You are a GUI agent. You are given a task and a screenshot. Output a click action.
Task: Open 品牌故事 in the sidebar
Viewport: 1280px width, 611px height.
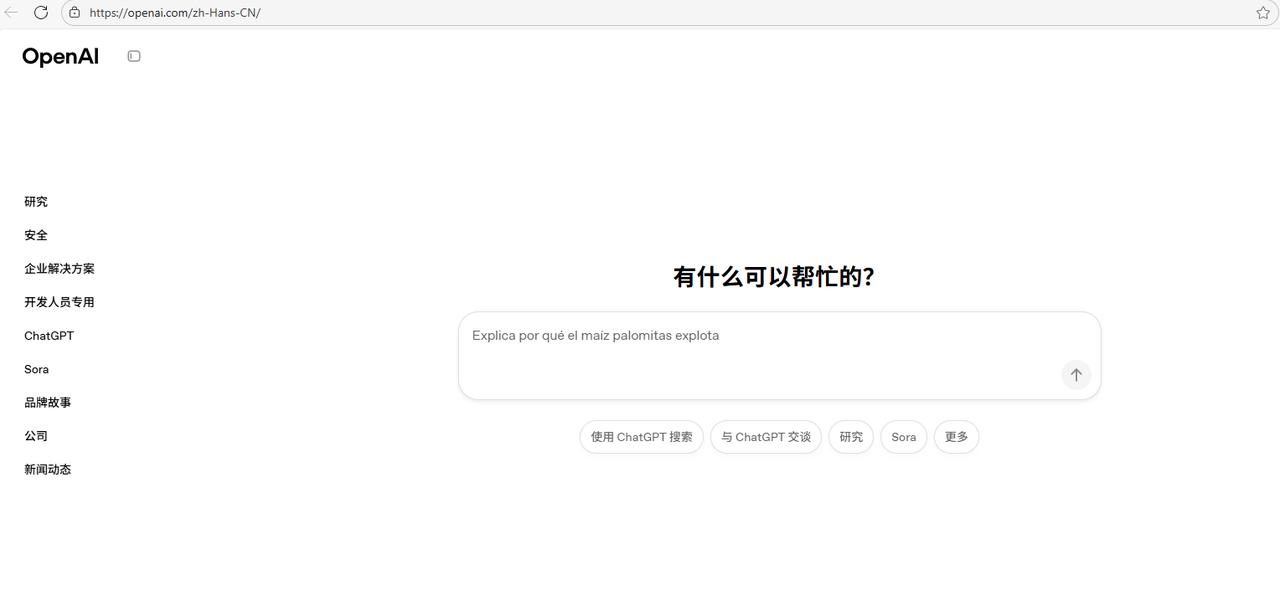click(x=48, y=403)
